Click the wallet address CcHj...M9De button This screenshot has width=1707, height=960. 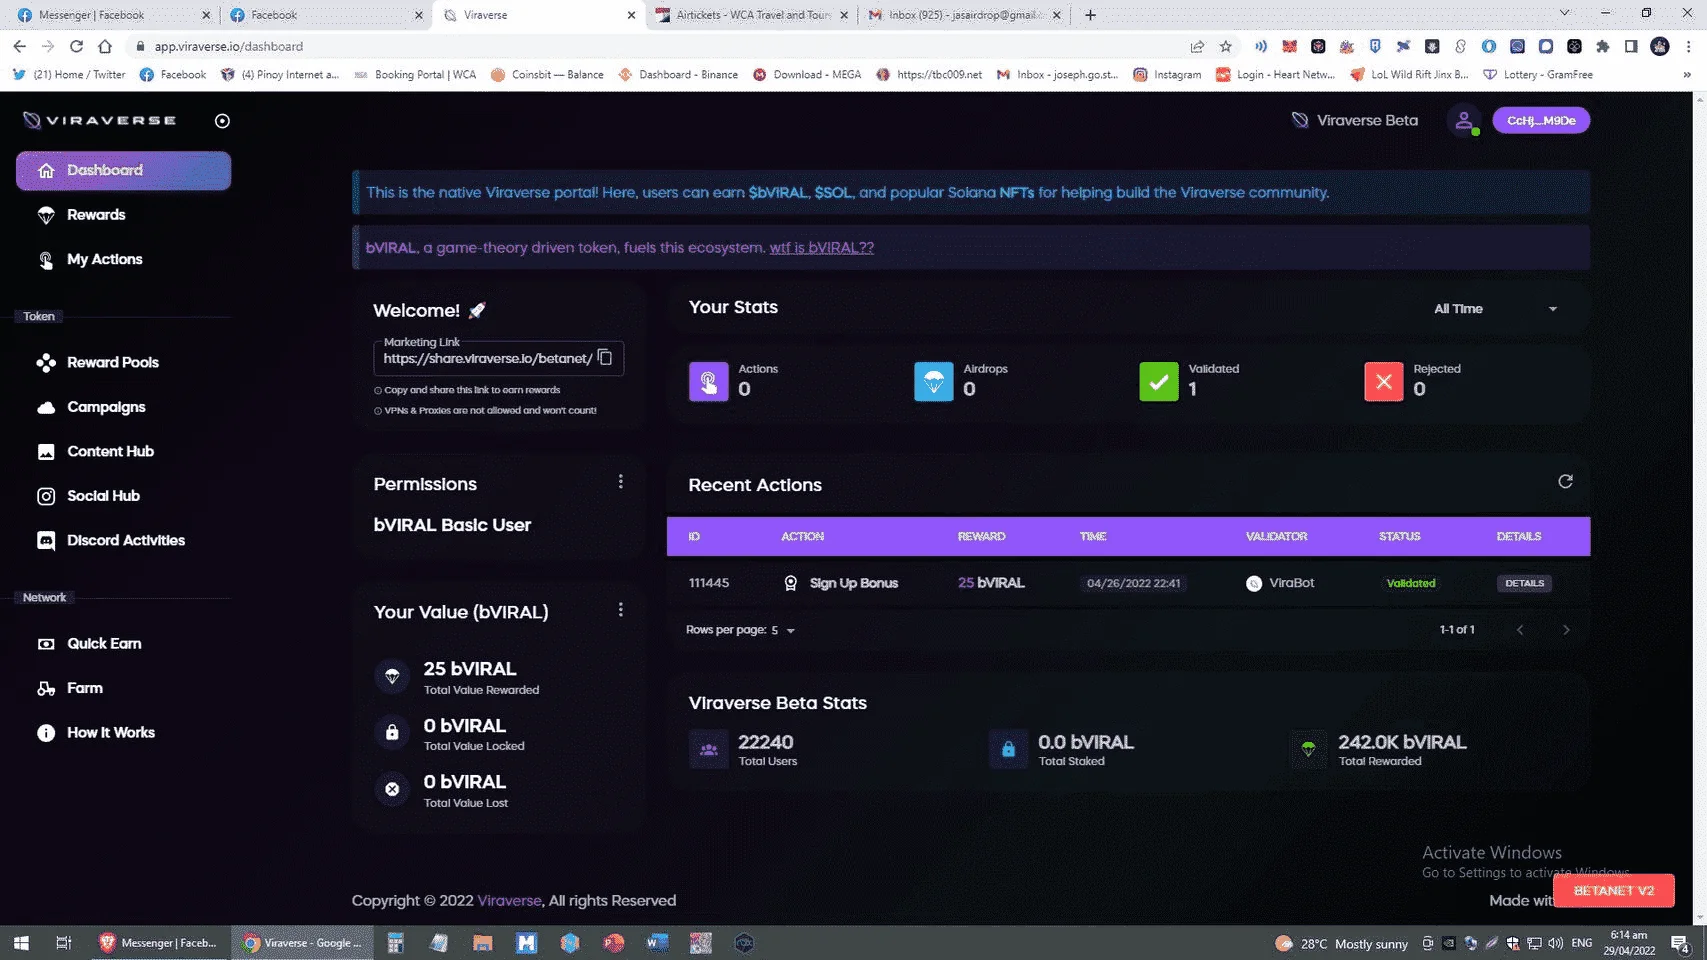click(x=1541, y=121)
